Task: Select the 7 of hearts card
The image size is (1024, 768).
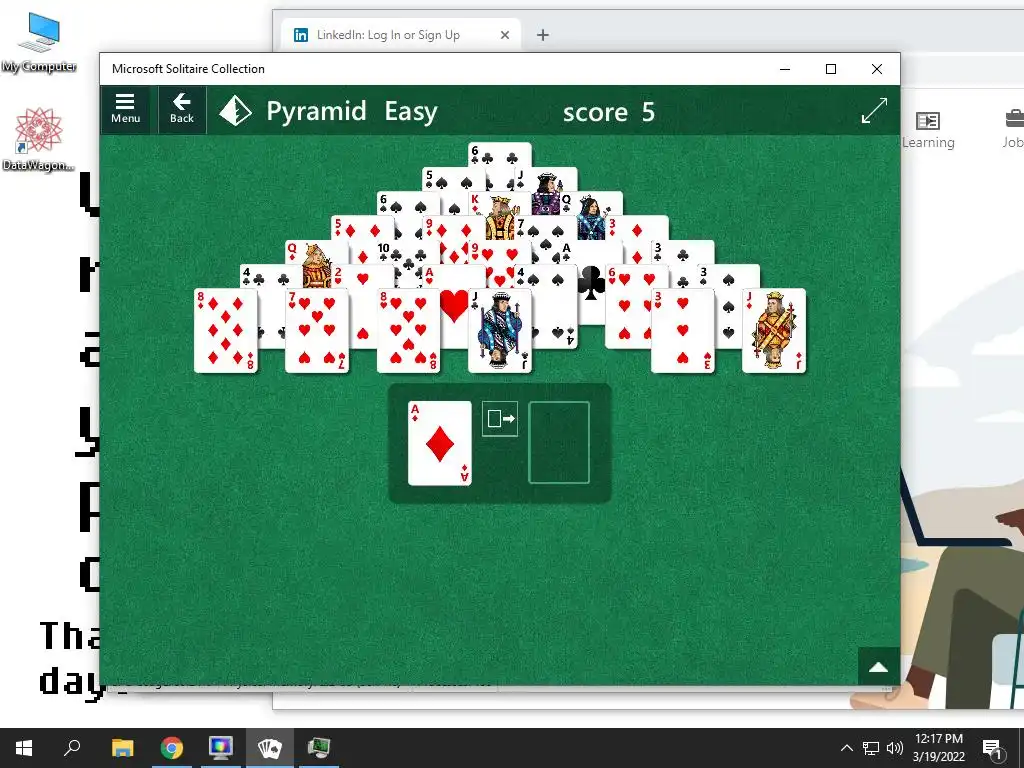Action: 317,331
